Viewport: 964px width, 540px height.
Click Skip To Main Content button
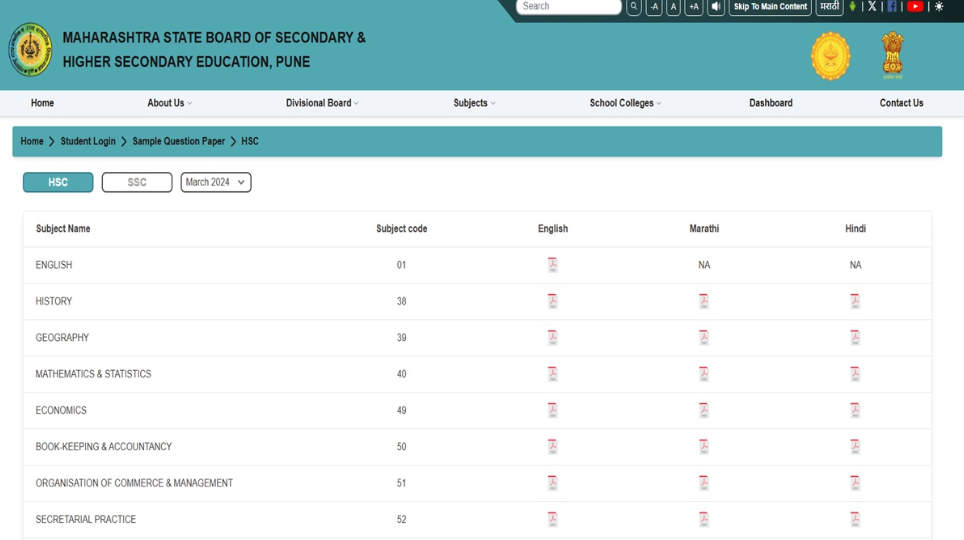point(770,7)
